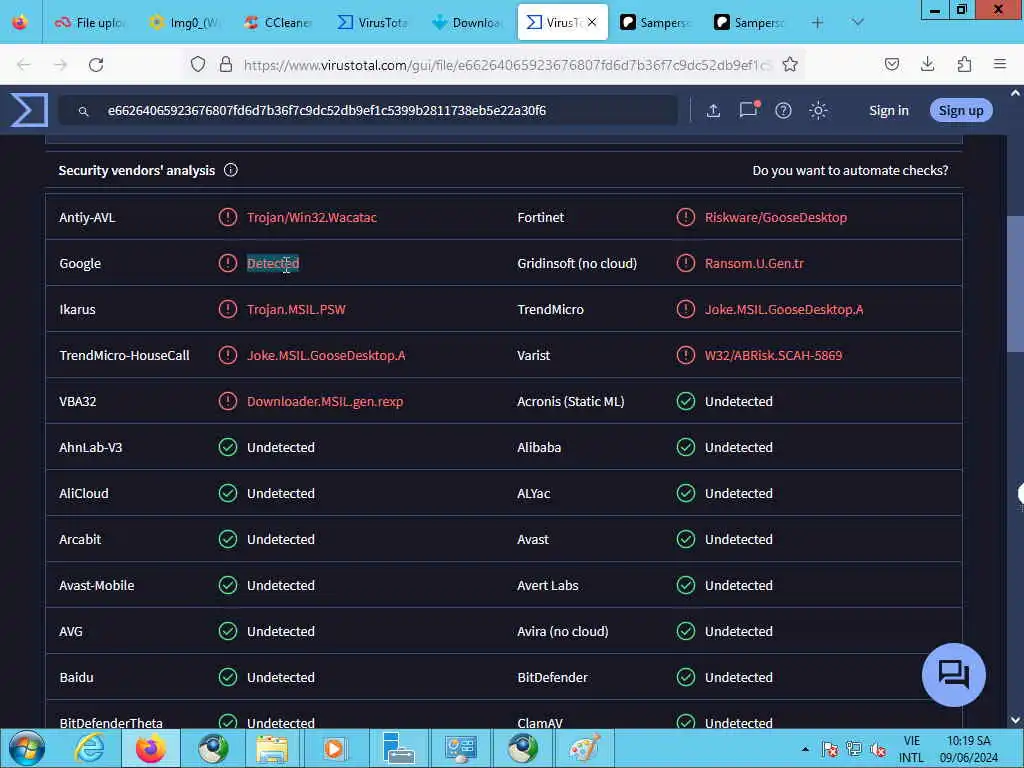
Task: Show hidden system tray icons arrow
Action: pos(805,749)
